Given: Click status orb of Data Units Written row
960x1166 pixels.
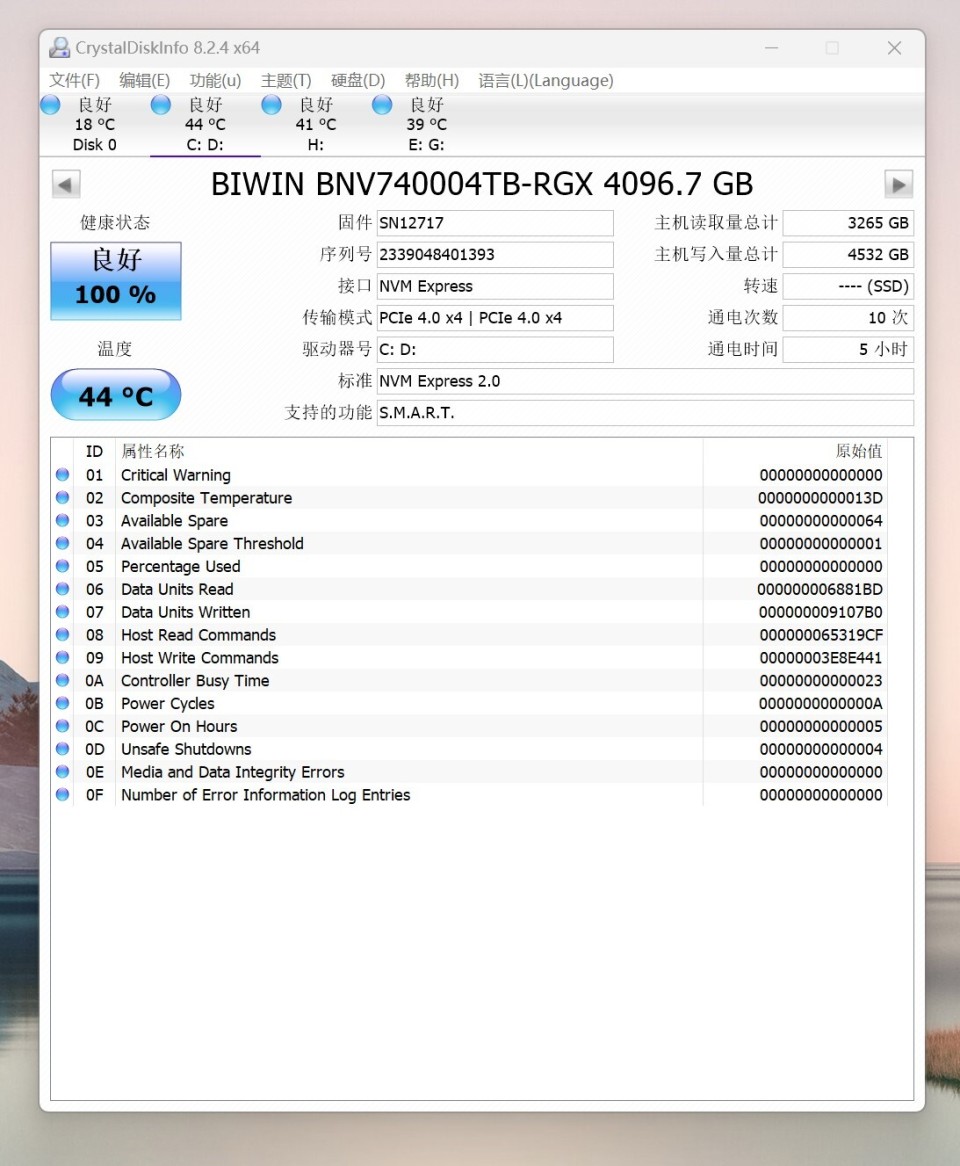Looking at the screenshot, I should click(62, 611).
